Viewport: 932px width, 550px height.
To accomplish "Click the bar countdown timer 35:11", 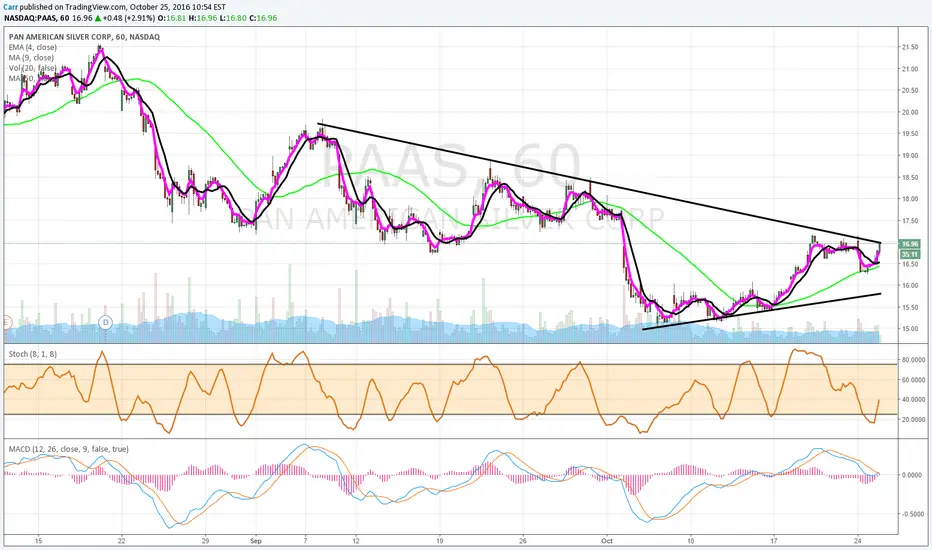I will click(x=909, y=254).
